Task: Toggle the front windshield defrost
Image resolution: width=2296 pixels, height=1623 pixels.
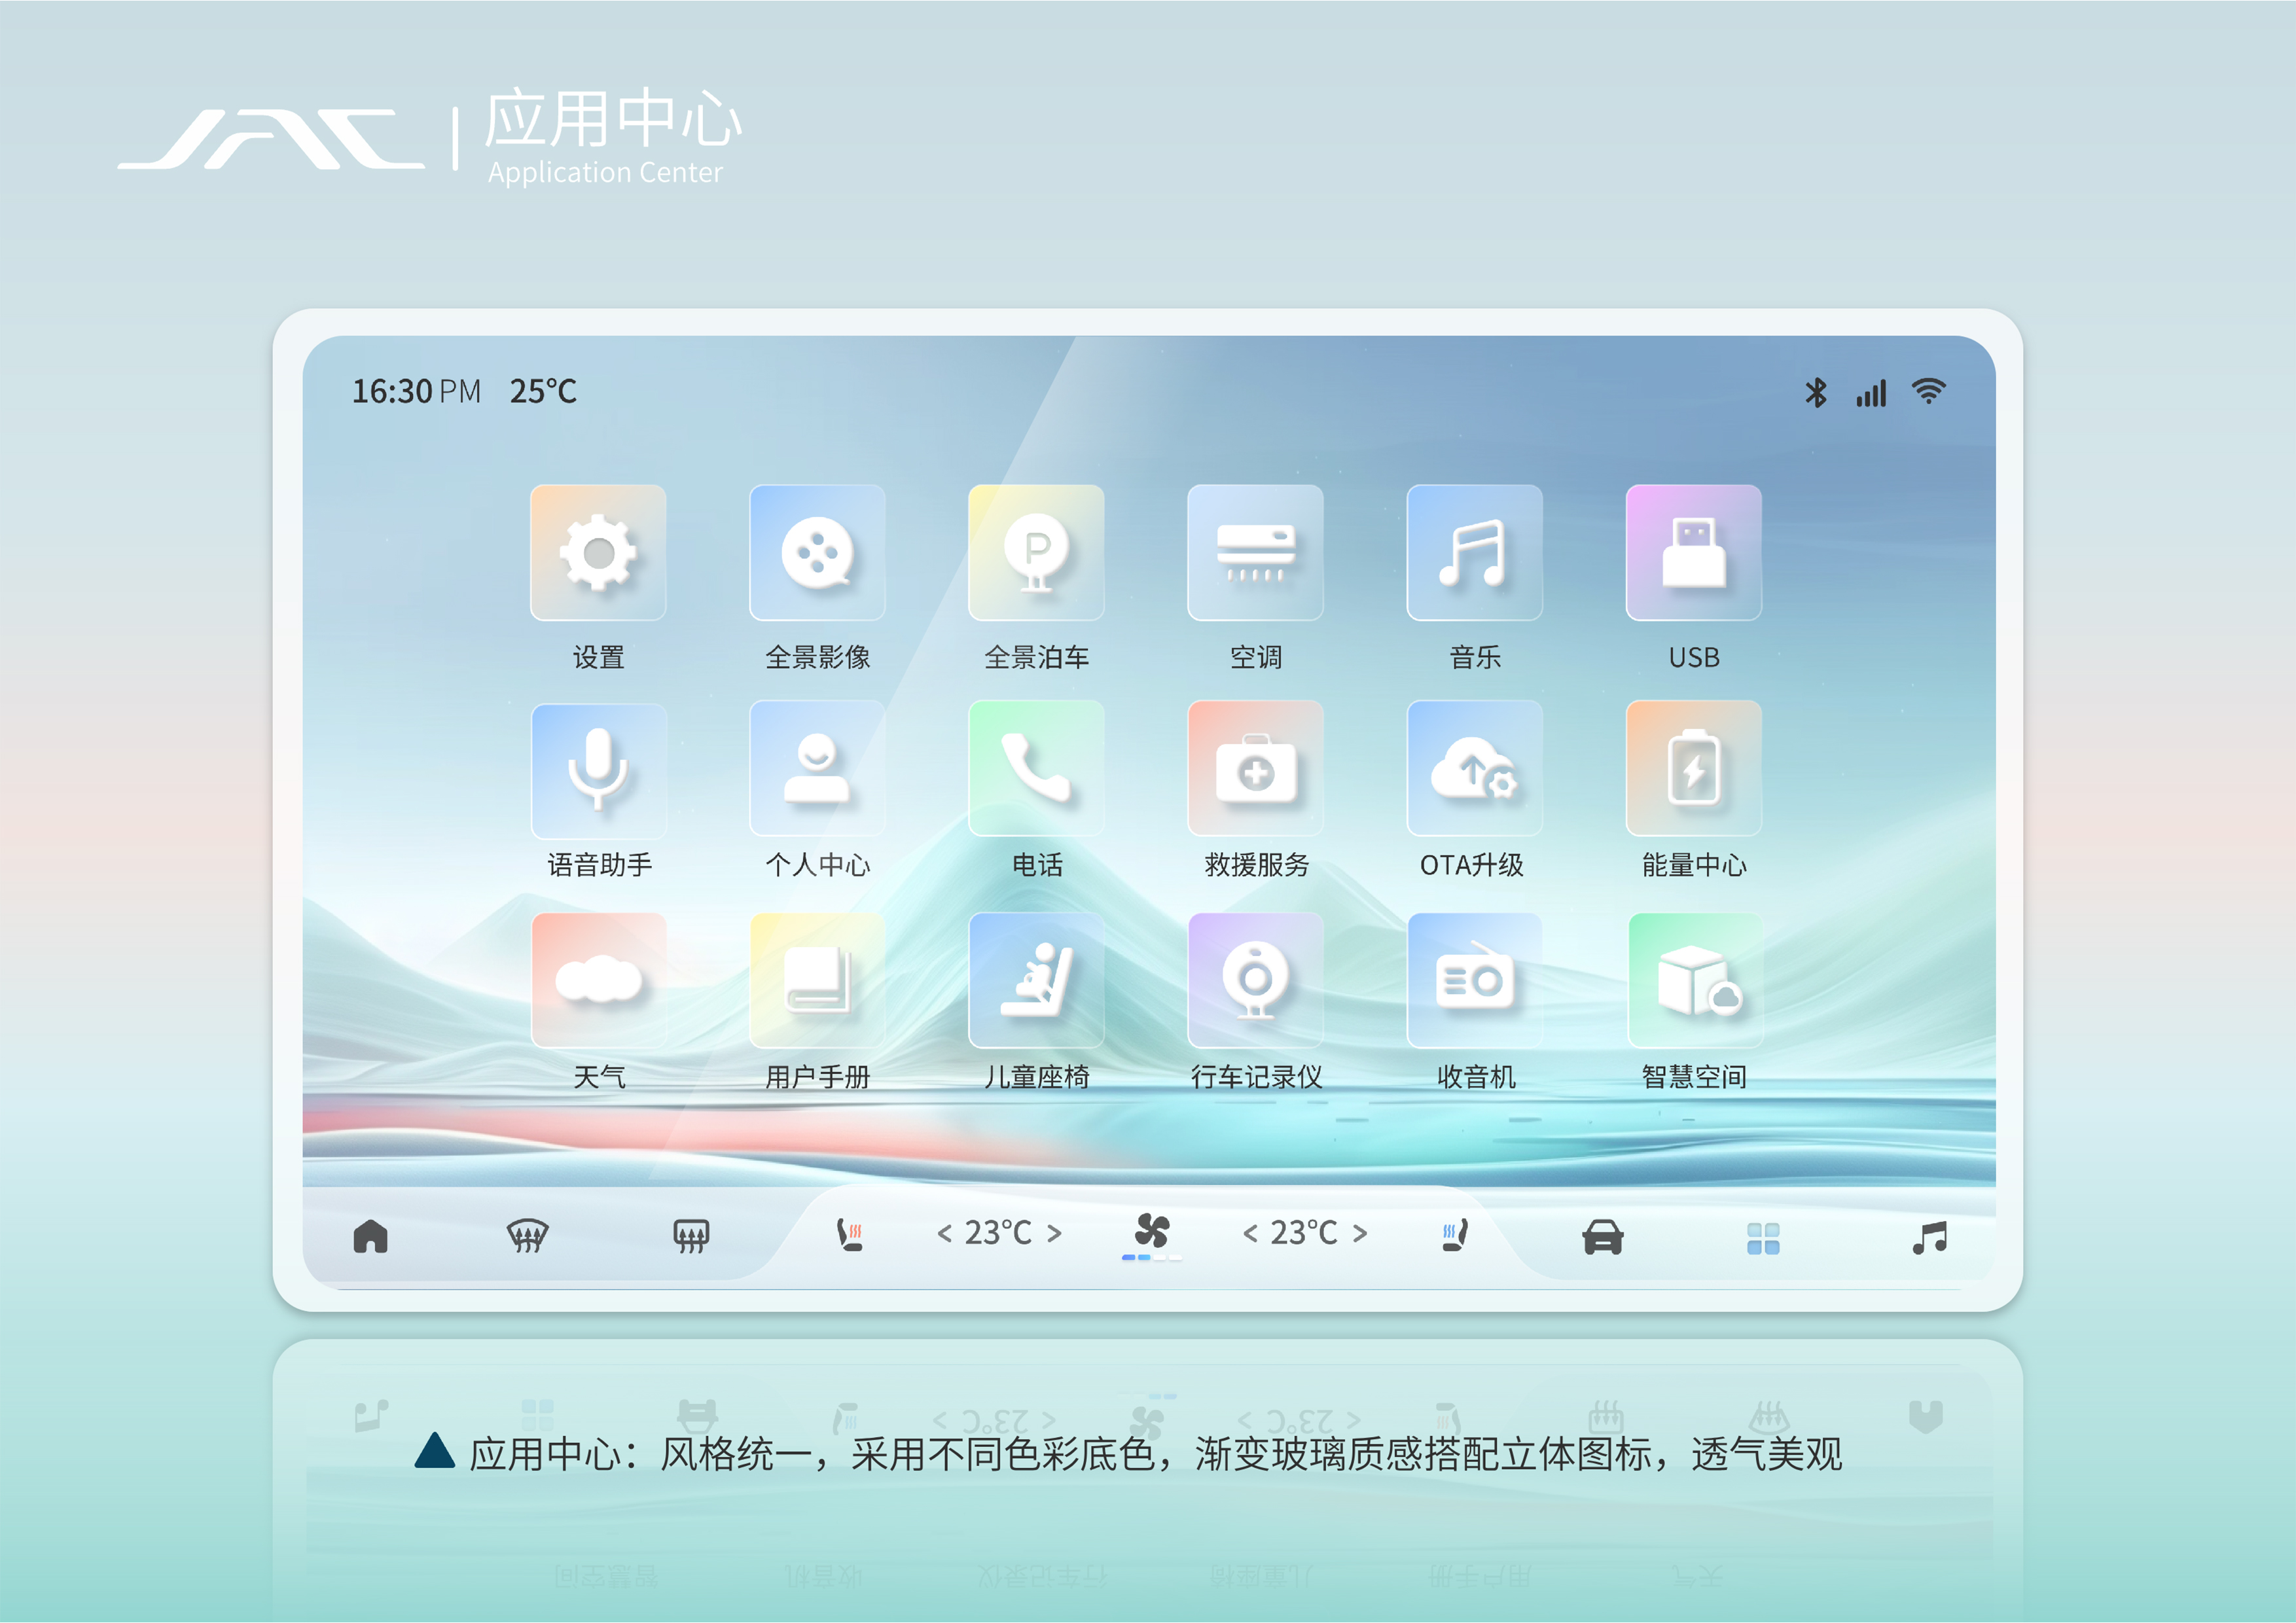Action: pyautogui.click(x=527, y=1236)
